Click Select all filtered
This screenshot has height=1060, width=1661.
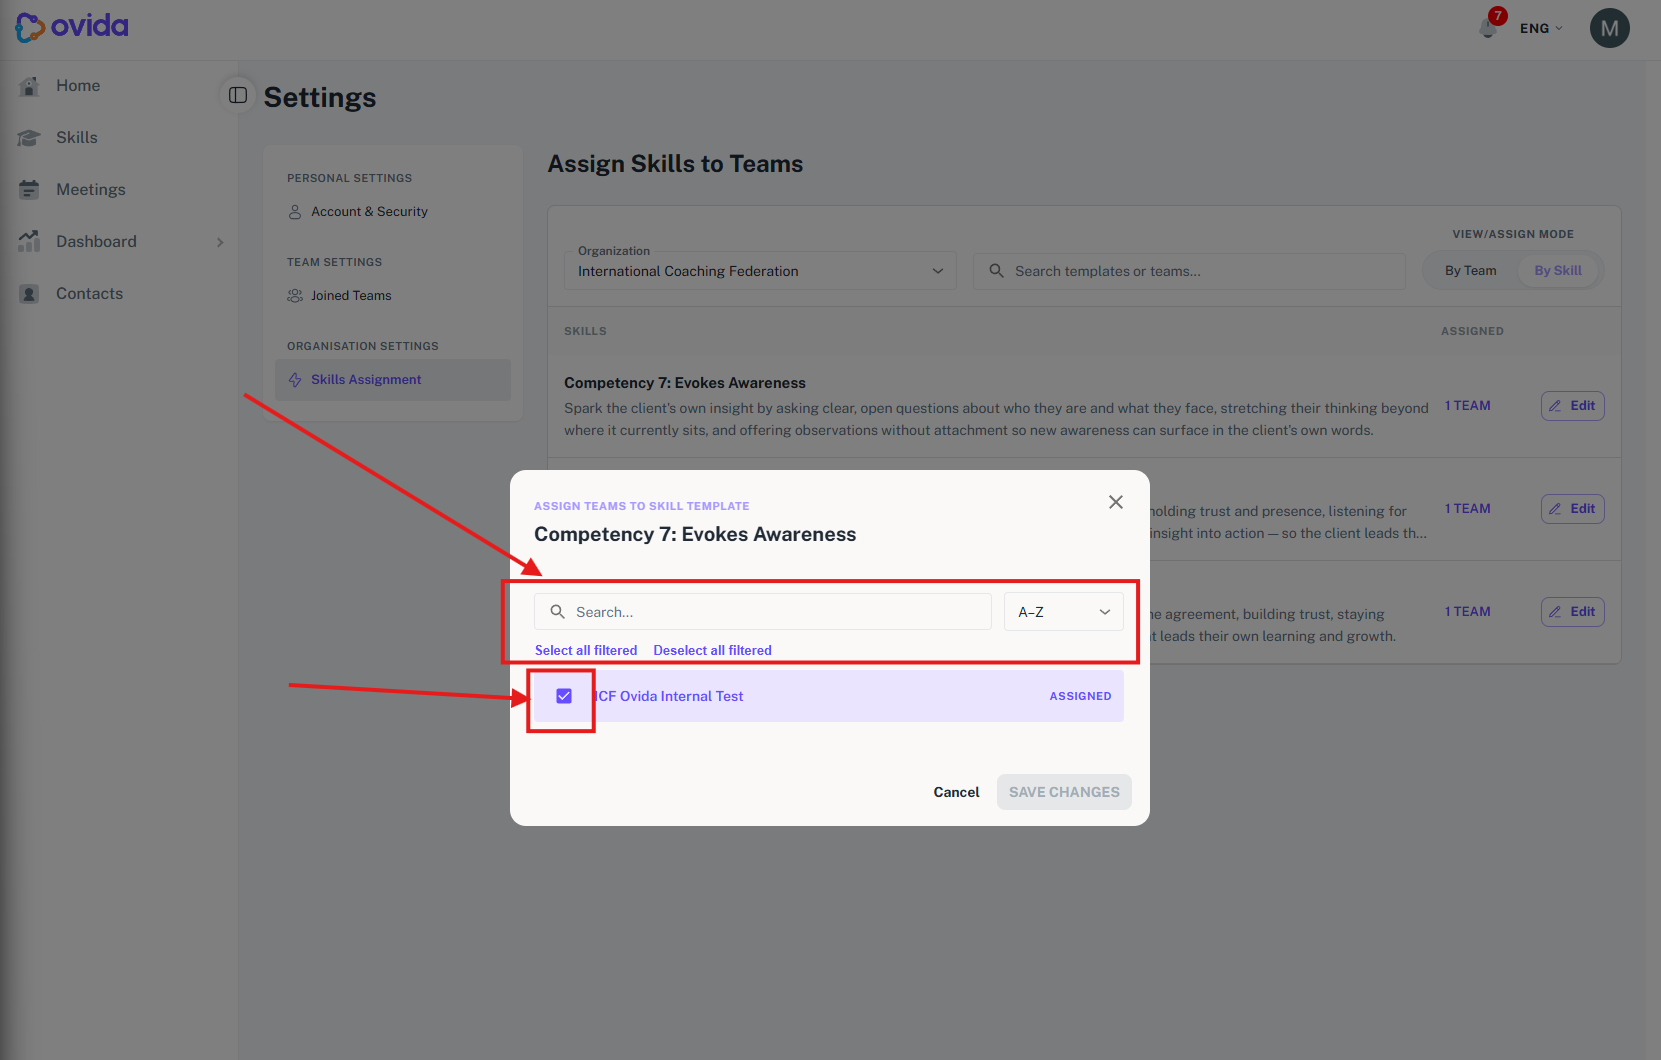pyautogui.click(x=586, y=651)
